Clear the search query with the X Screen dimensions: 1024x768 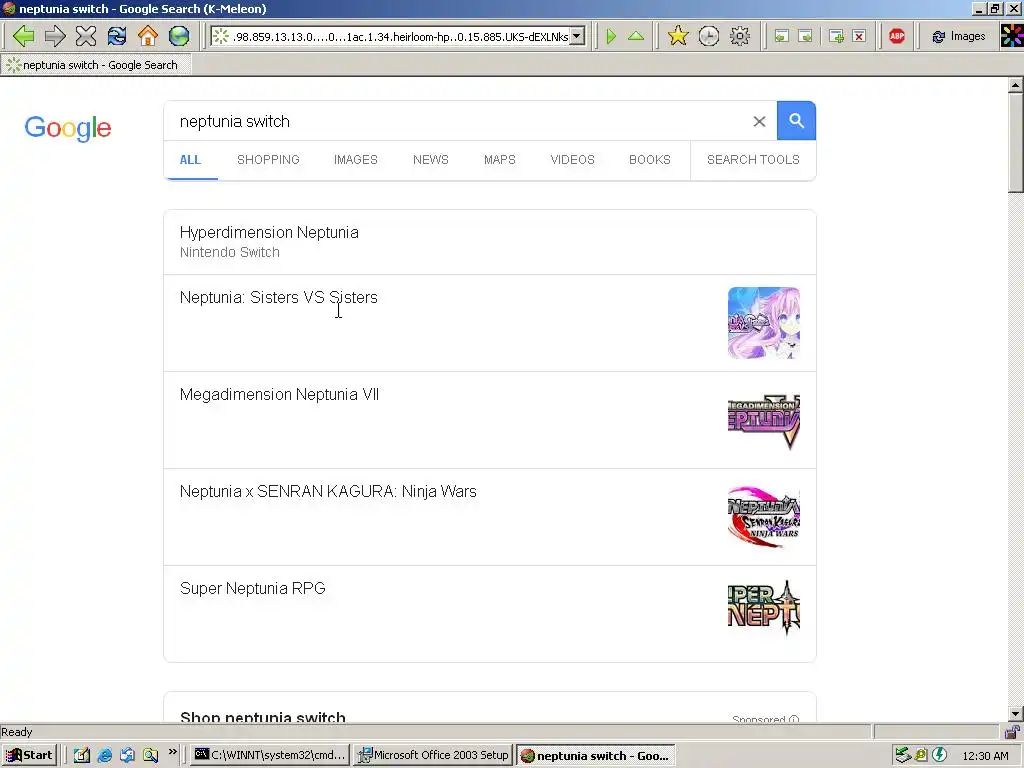tap(759, 121)
